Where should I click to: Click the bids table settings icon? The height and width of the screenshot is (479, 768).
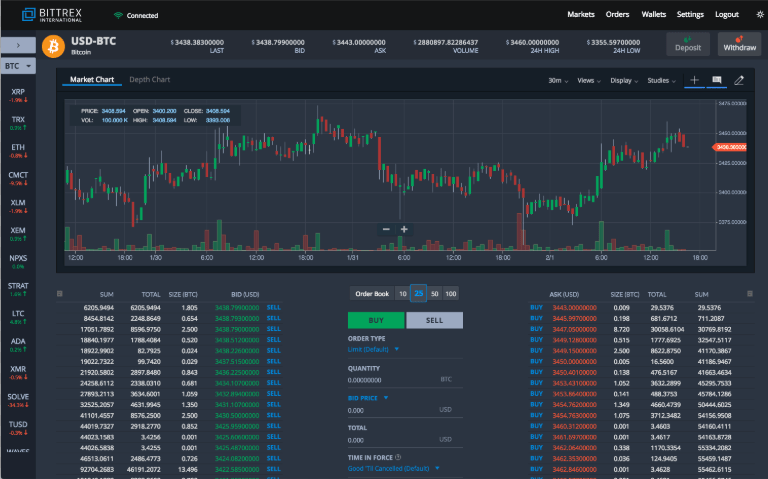coord(60,294)
